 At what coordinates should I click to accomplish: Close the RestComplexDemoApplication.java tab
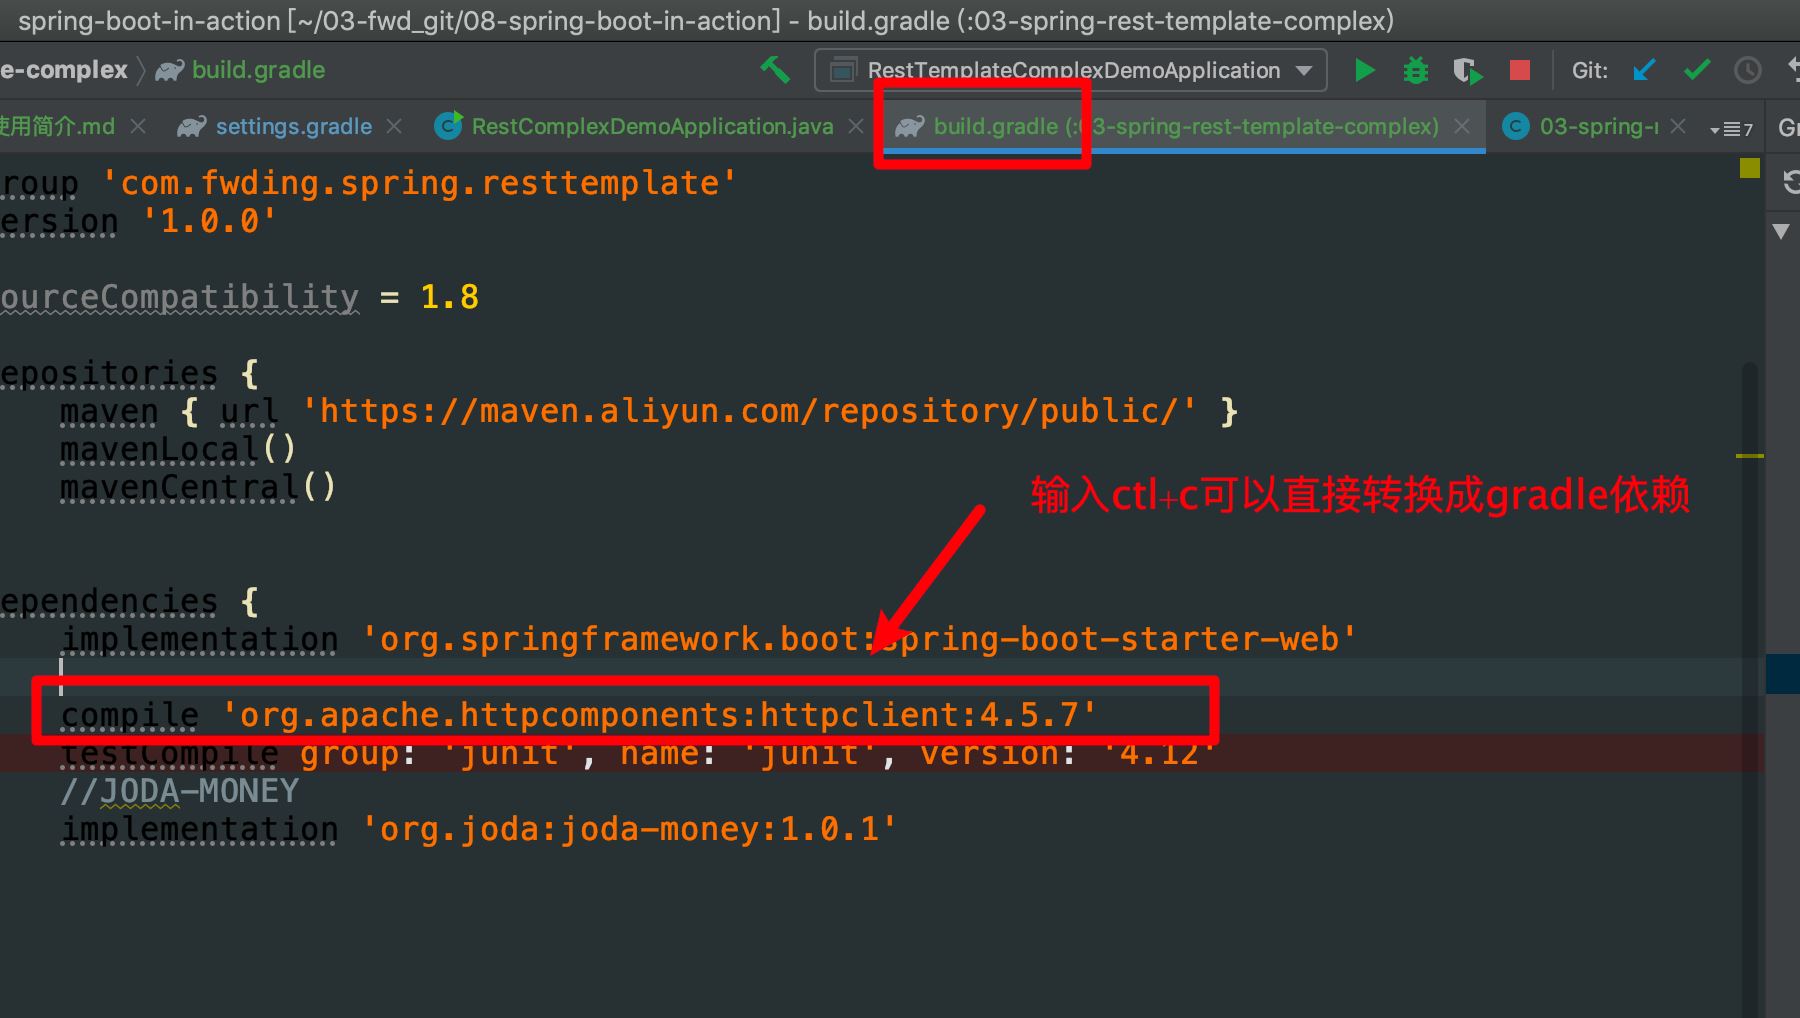coord(856,126)
